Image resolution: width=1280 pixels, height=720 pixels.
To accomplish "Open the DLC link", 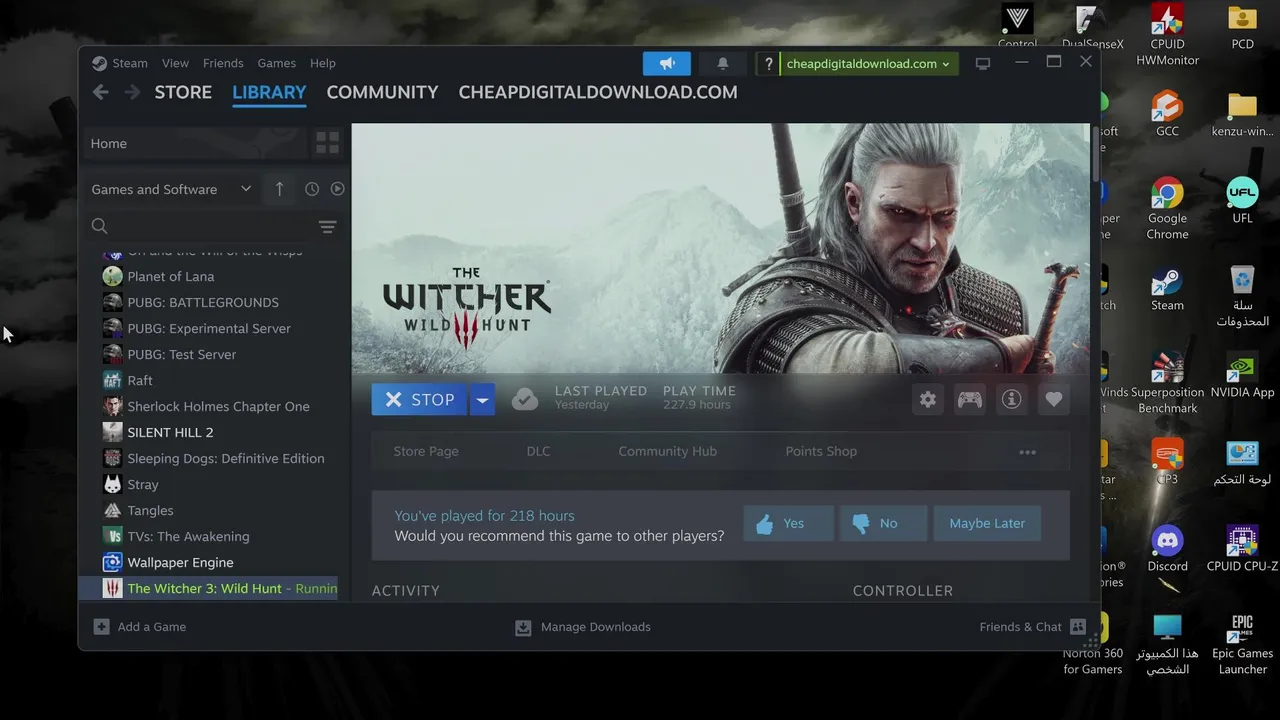I will point(538,451).
